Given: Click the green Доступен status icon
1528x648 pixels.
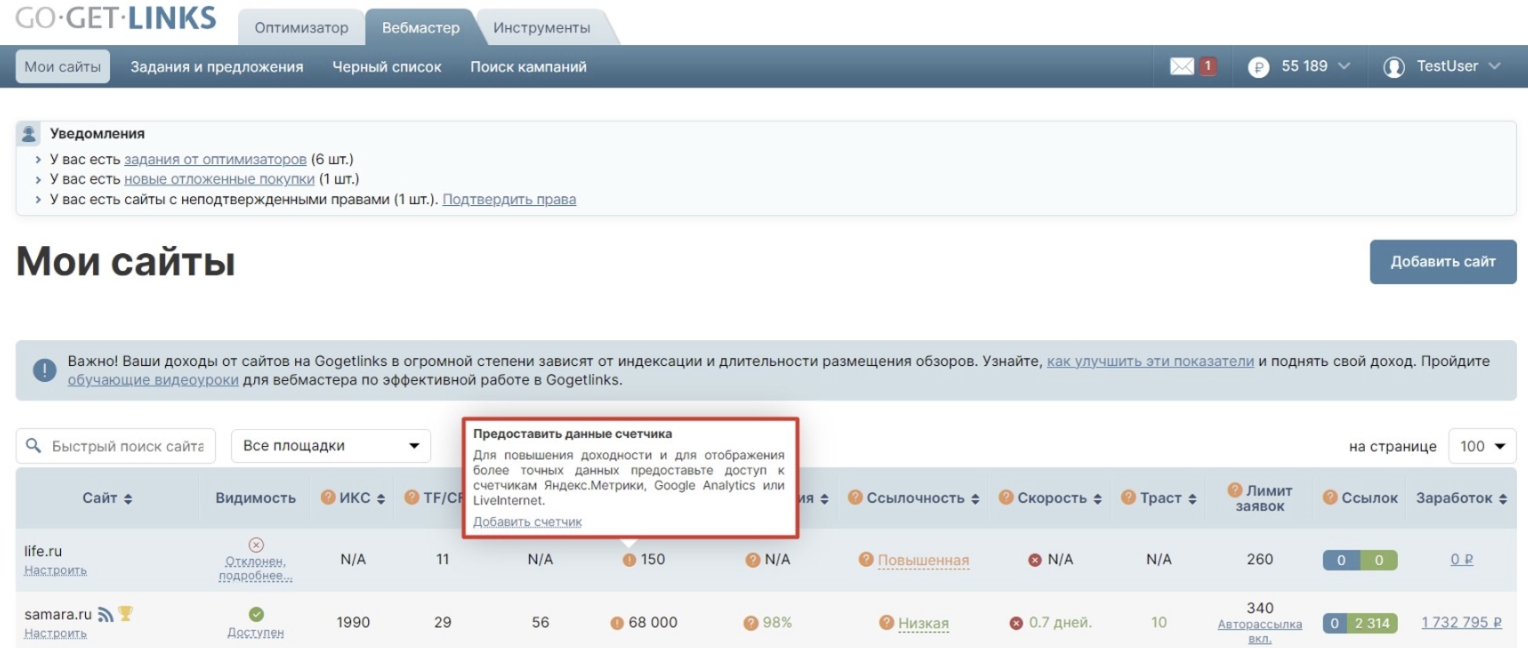Looking at the screenshot, I should pos(256,614).
